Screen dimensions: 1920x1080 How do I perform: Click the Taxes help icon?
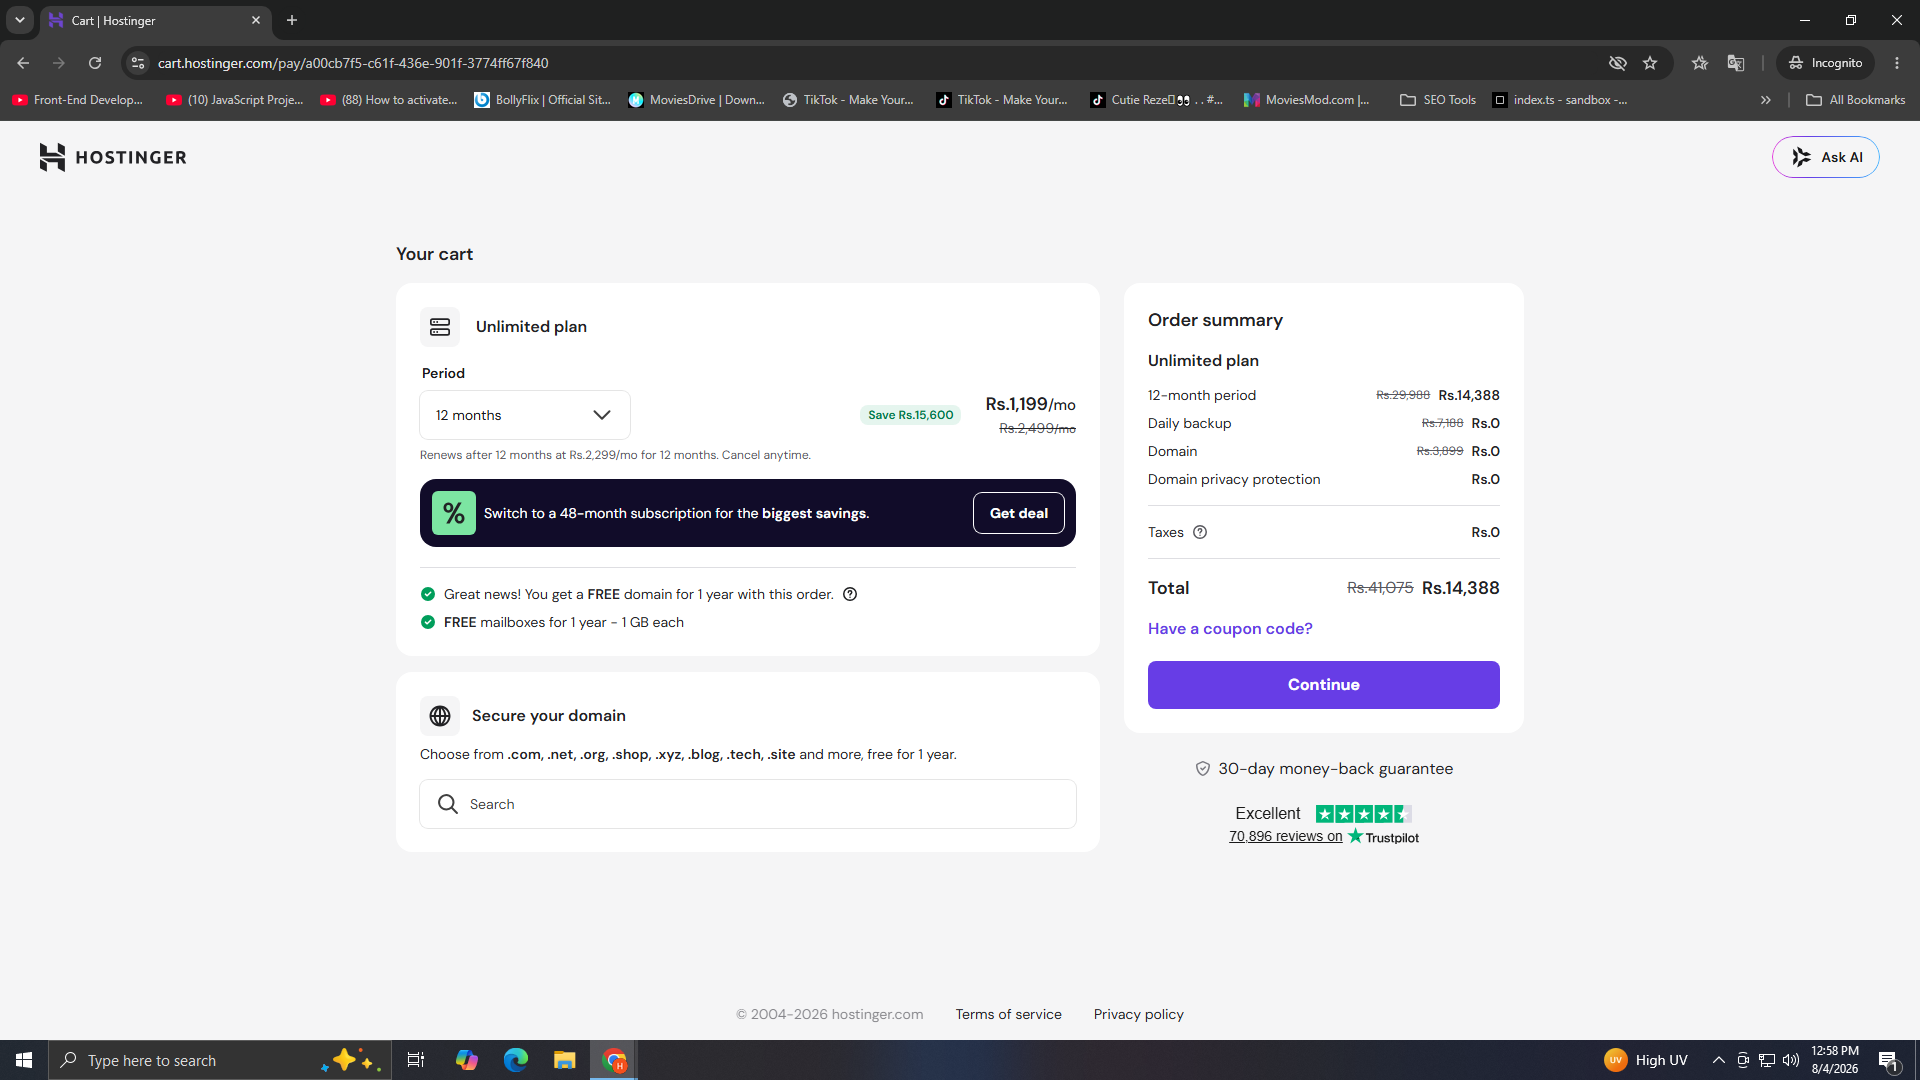point(1200,532)
